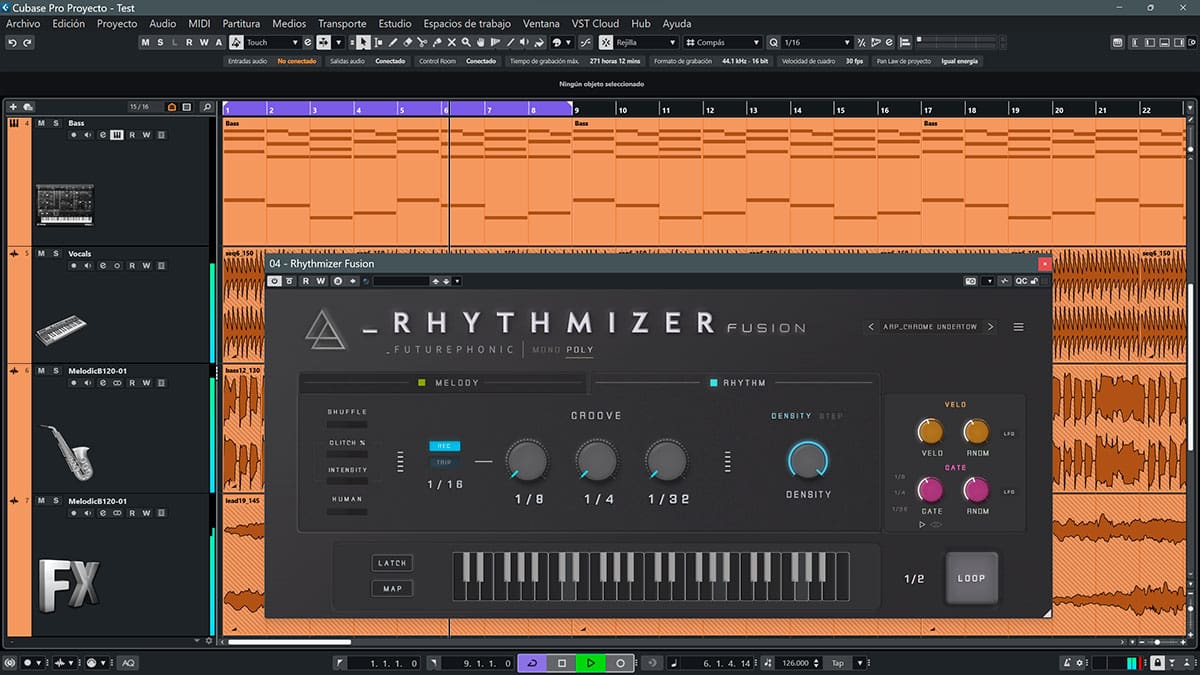The width and height of the screenshot is (1200, 675).
Task: Click the DENSITY knob in Rhythmizer
Action: (x=808, y=460)
